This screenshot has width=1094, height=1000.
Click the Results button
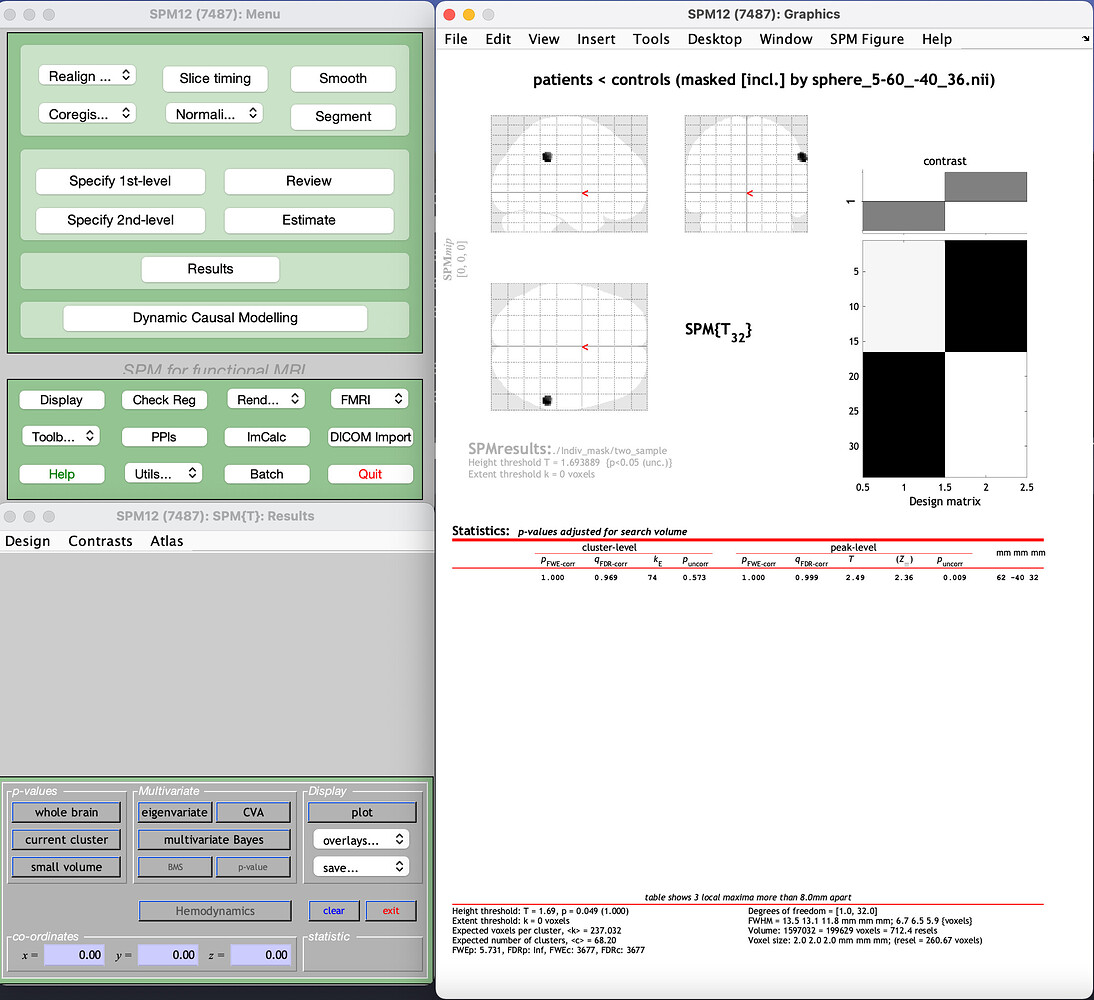click(210, 269)
